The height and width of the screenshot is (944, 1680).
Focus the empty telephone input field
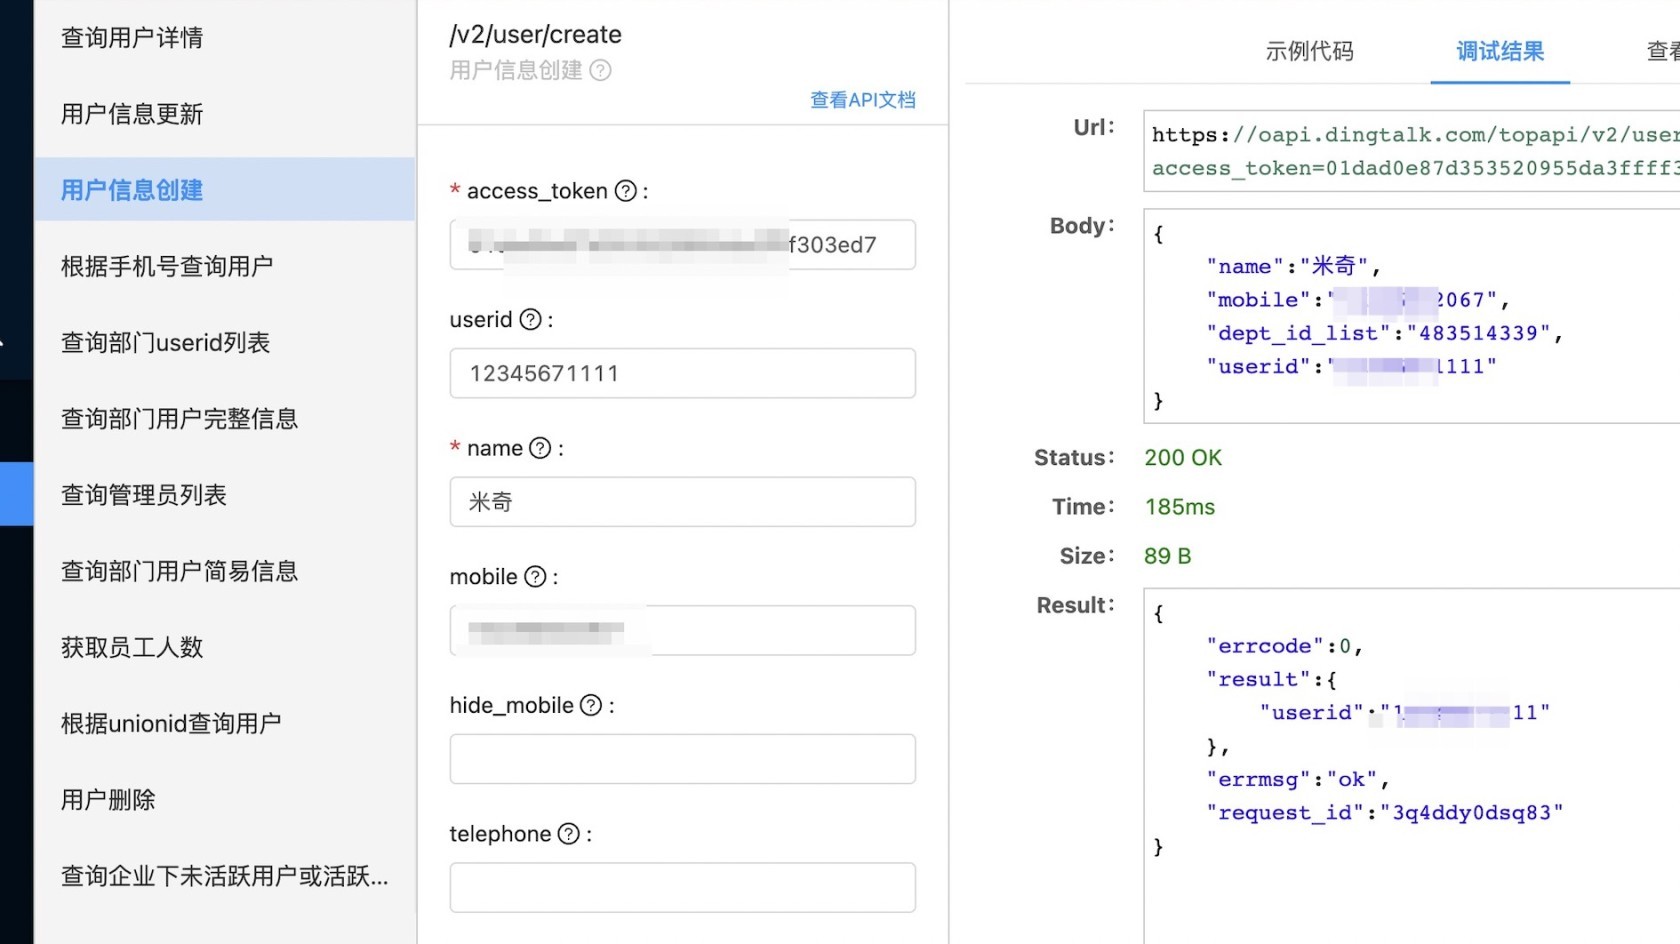(x=683, y=888)
